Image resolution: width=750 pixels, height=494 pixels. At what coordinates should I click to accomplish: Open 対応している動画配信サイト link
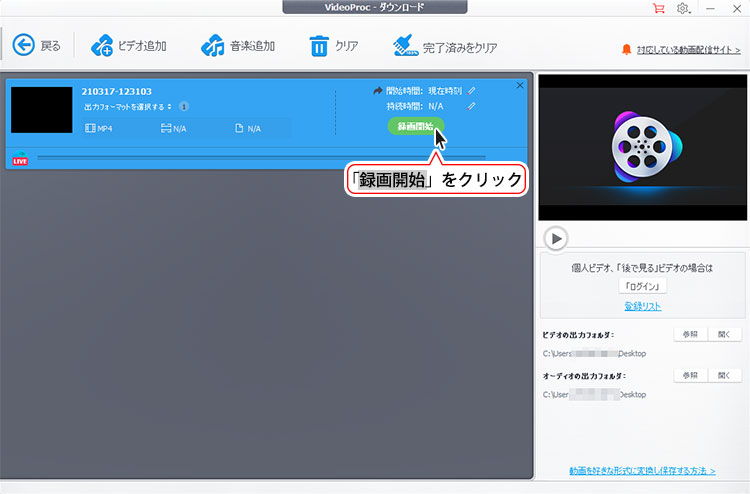(688, 50)
